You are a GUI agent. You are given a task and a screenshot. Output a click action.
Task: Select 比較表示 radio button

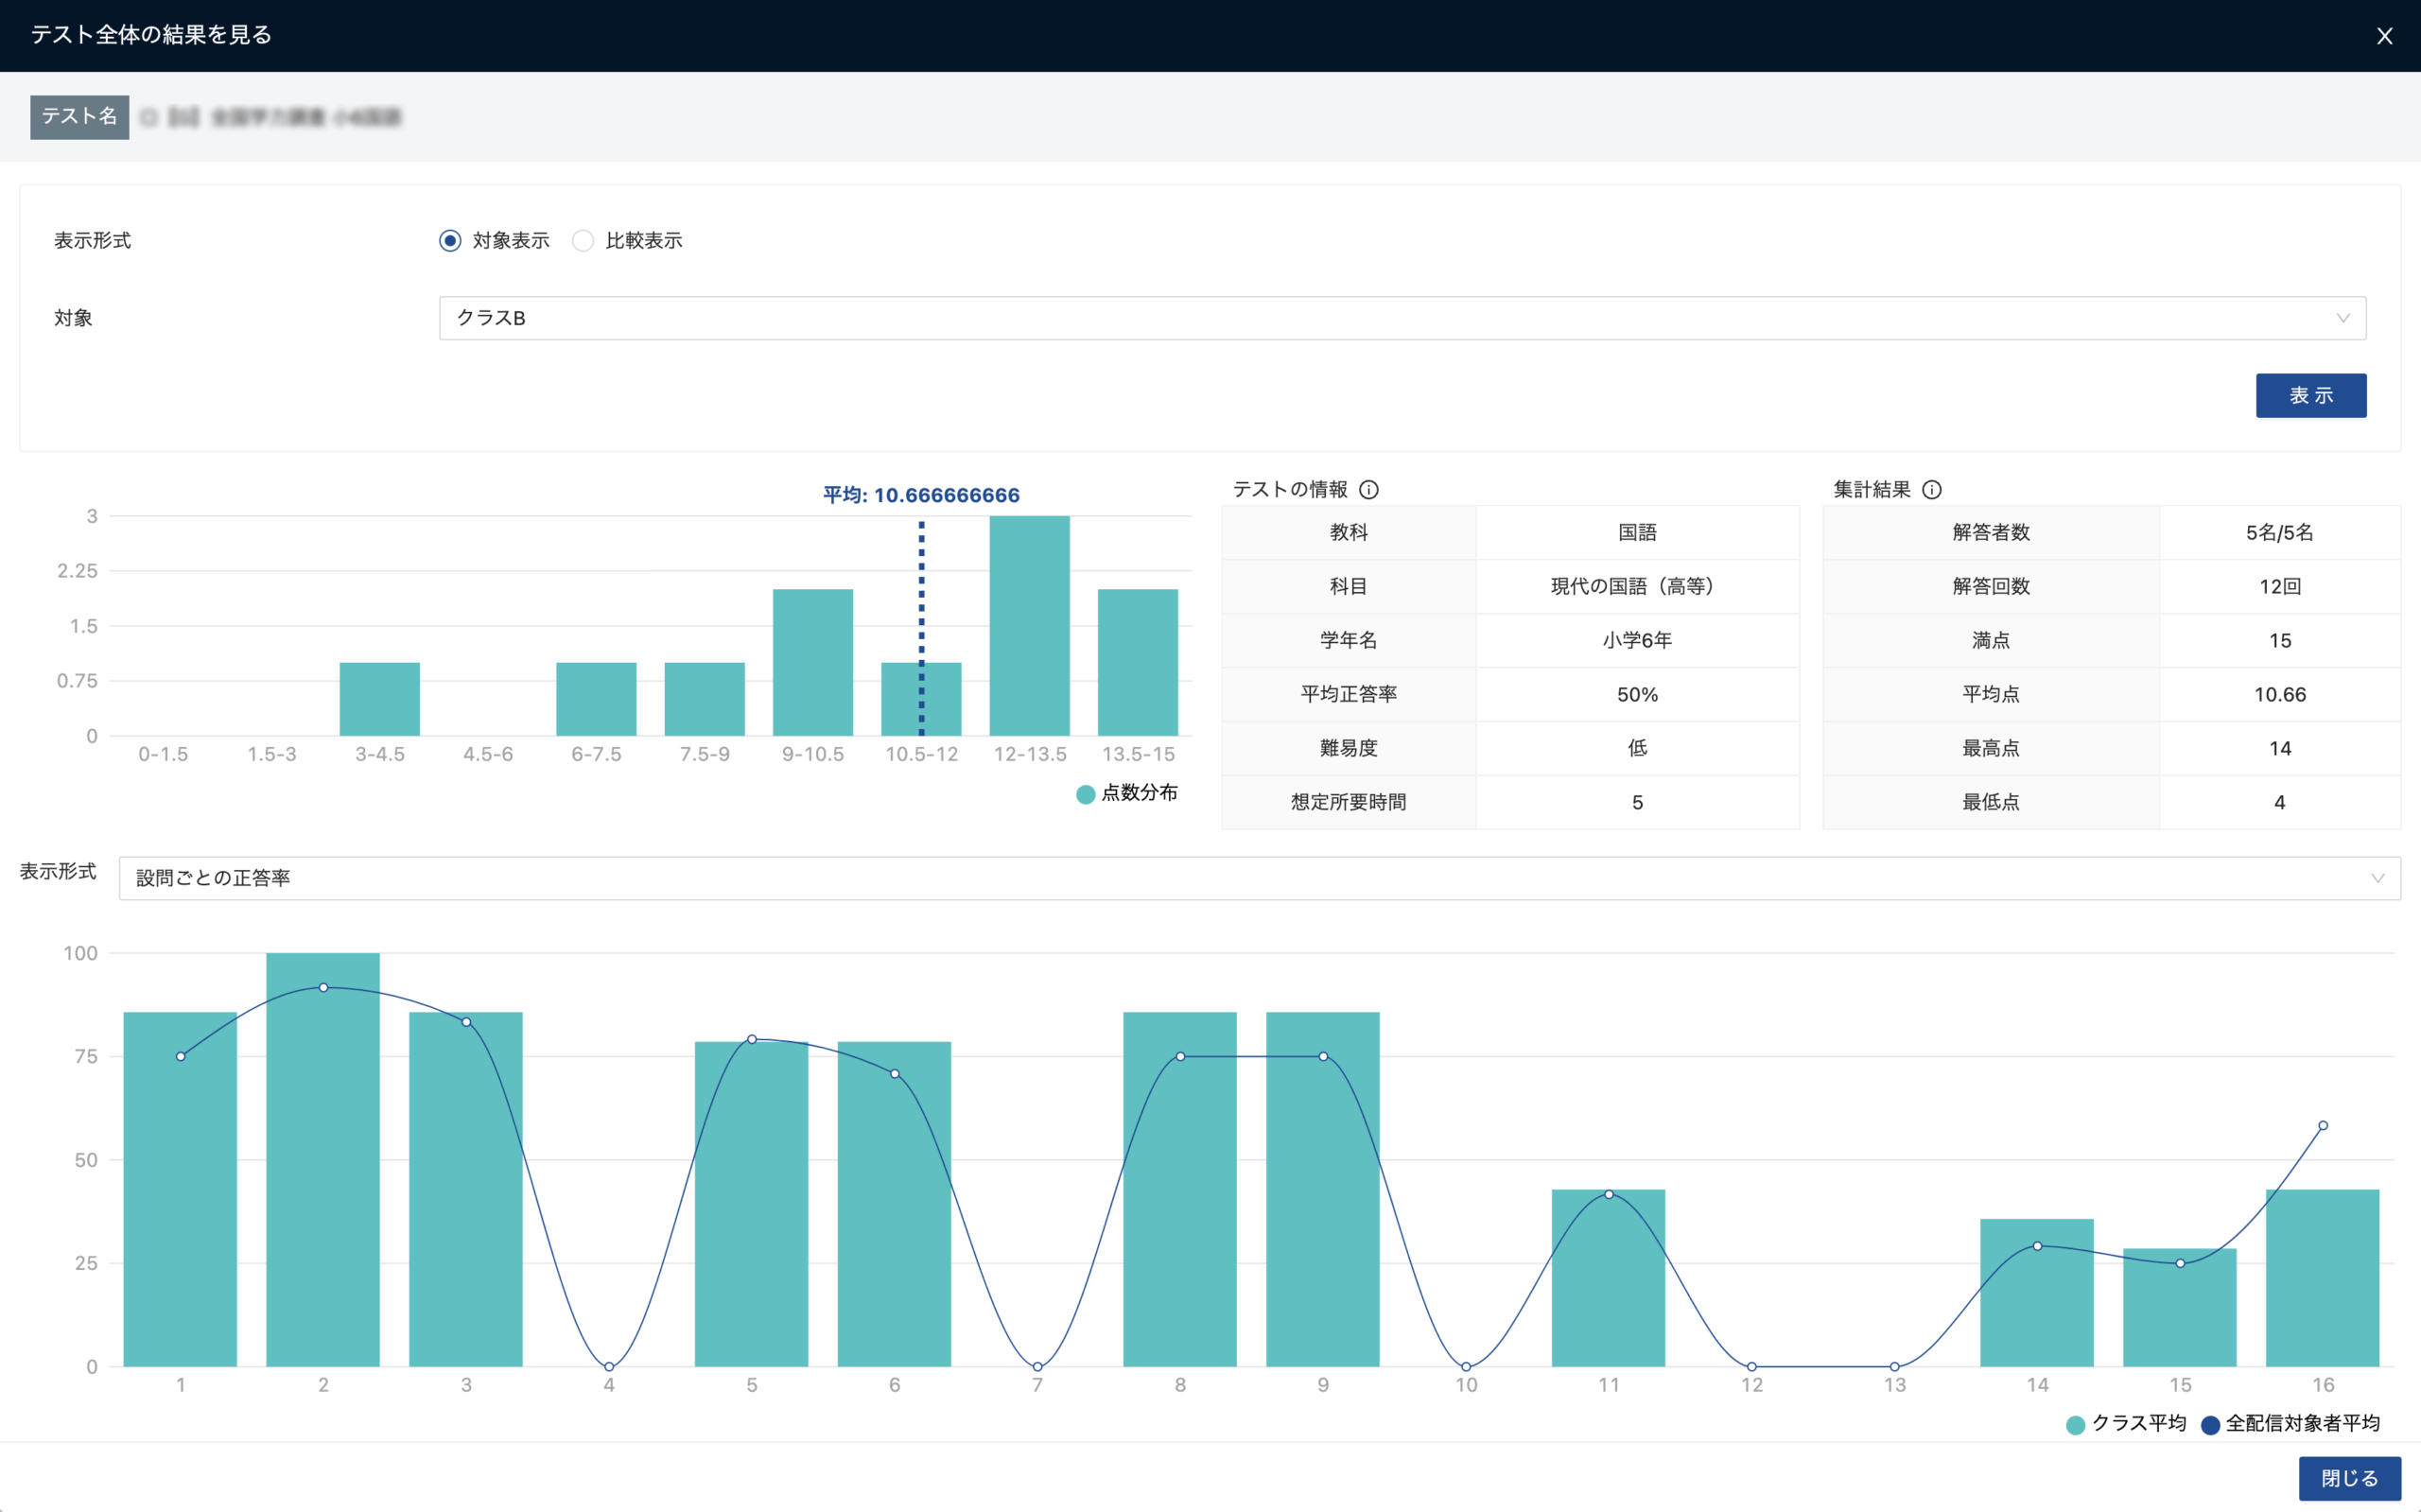click(583, 241)
